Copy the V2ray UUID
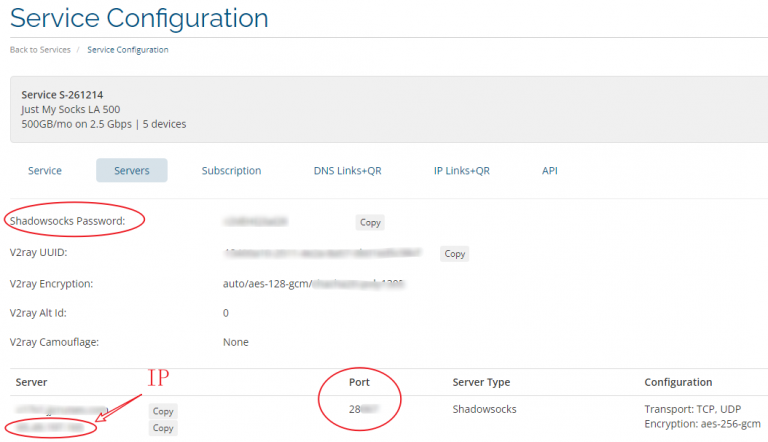 [455, 254]
